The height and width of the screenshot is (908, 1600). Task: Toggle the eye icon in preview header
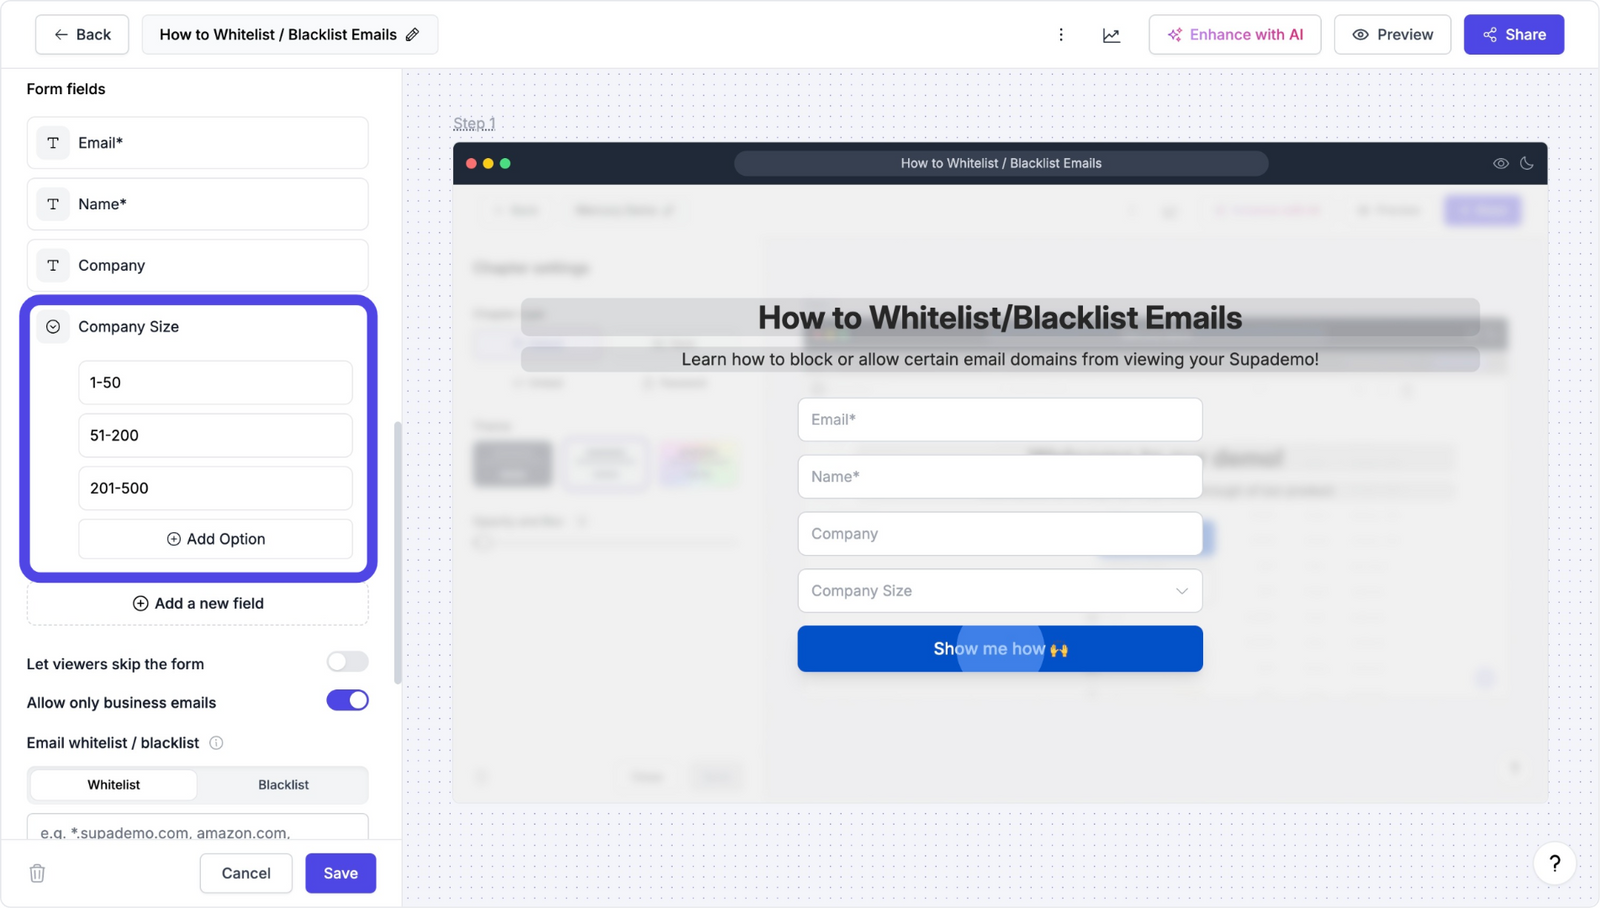click(1500, 163)
